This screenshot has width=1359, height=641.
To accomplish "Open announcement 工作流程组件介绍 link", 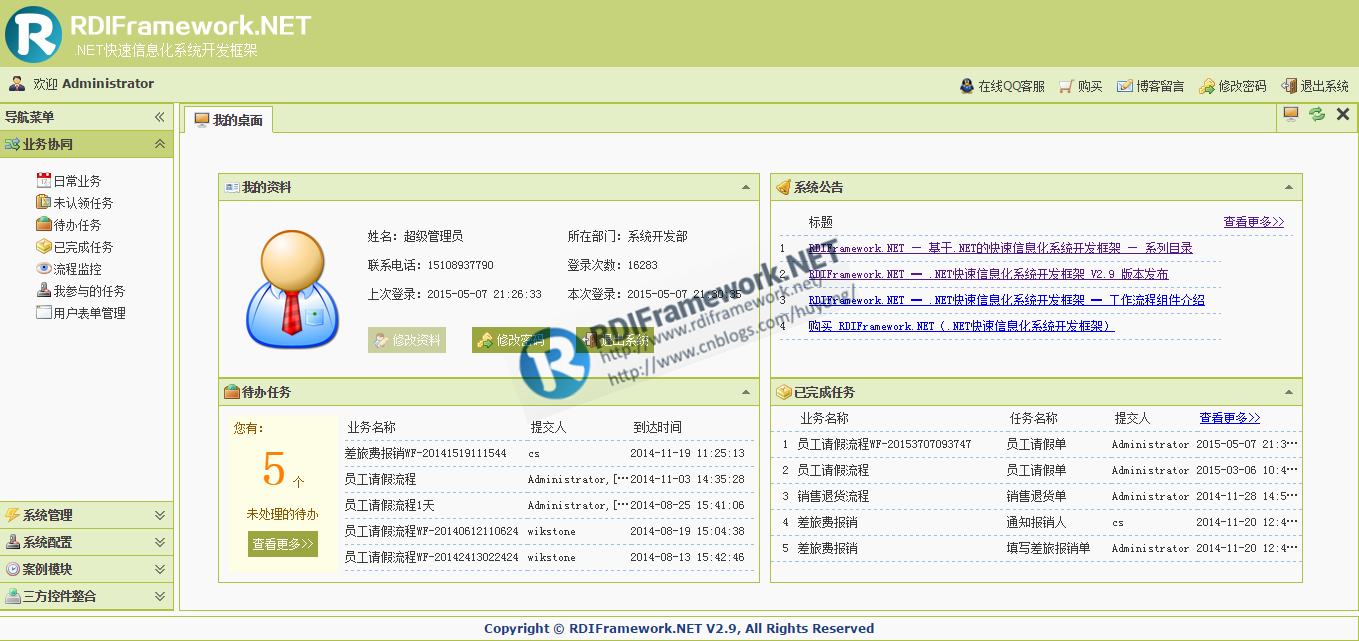I will coord(1006,300).
